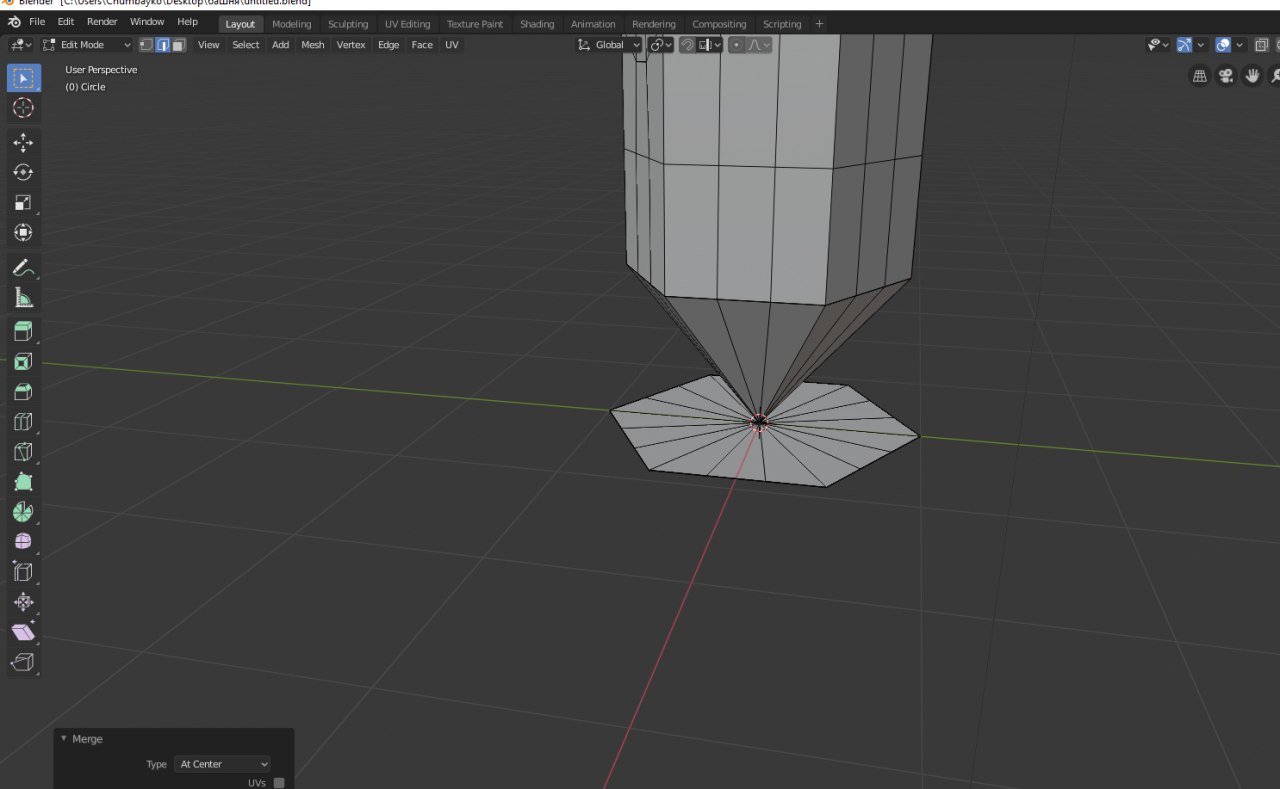The image size is (1280, 789).
Task: Open the Edit menu
Action: click(66, 22)
